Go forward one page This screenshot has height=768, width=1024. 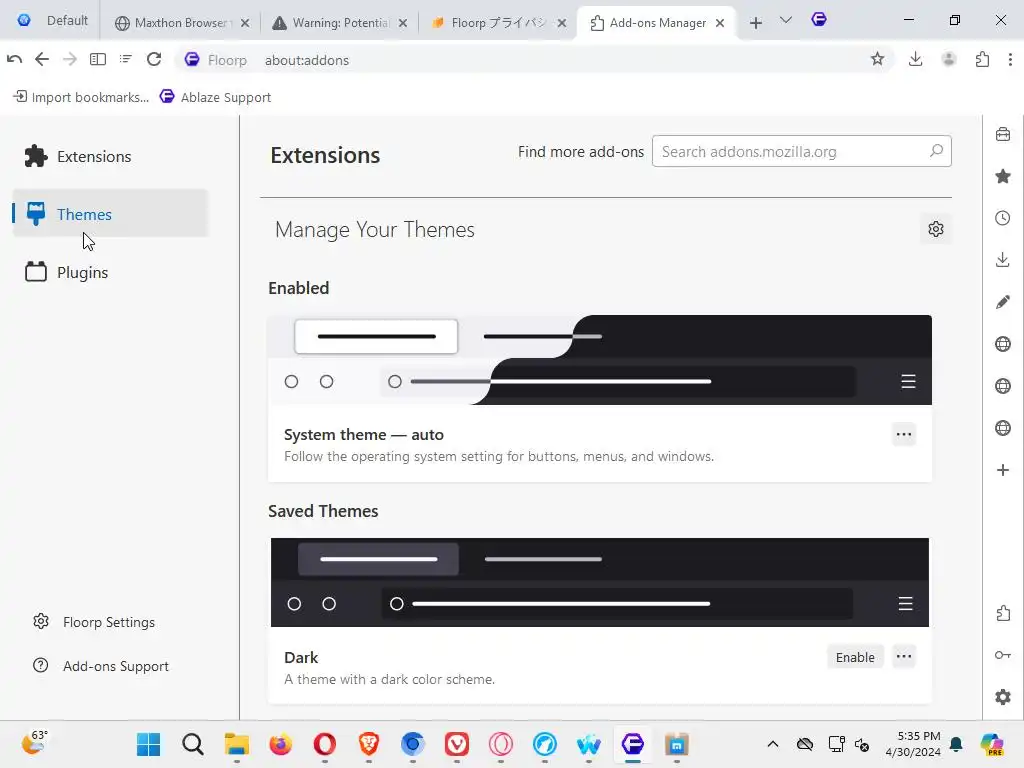point(69,59)
